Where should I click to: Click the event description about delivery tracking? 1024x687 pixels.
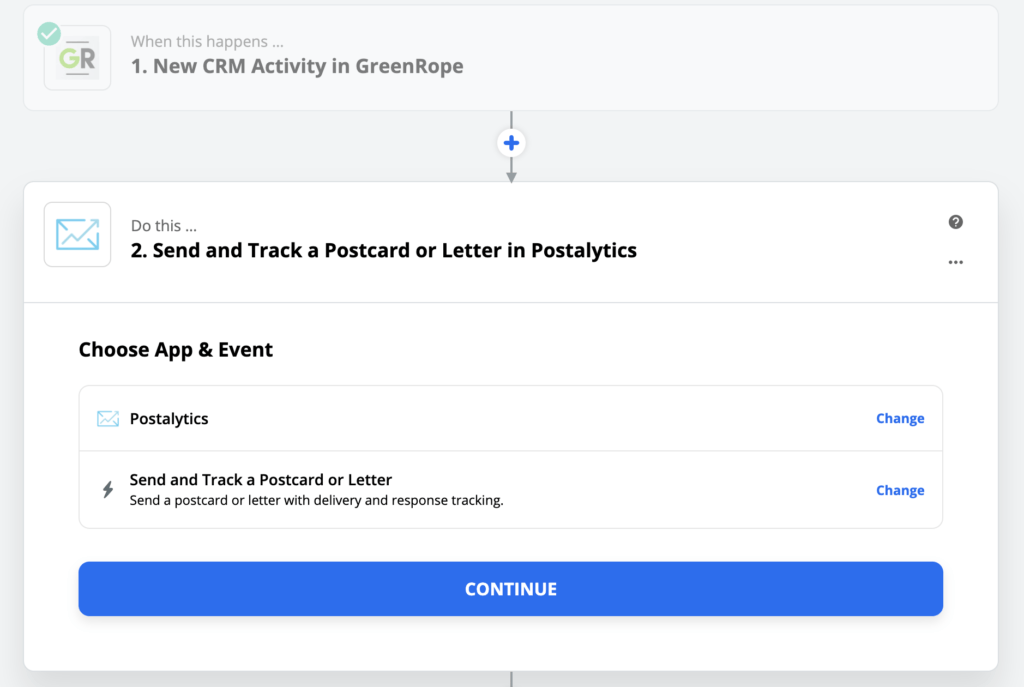coord(316,501)
